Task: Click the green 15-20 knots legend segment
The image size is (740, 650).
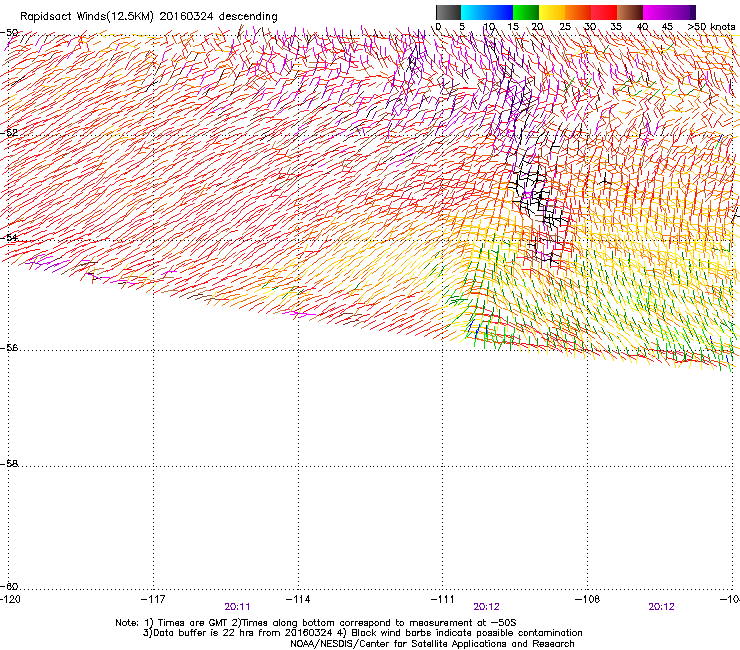Action: (526, 12)
